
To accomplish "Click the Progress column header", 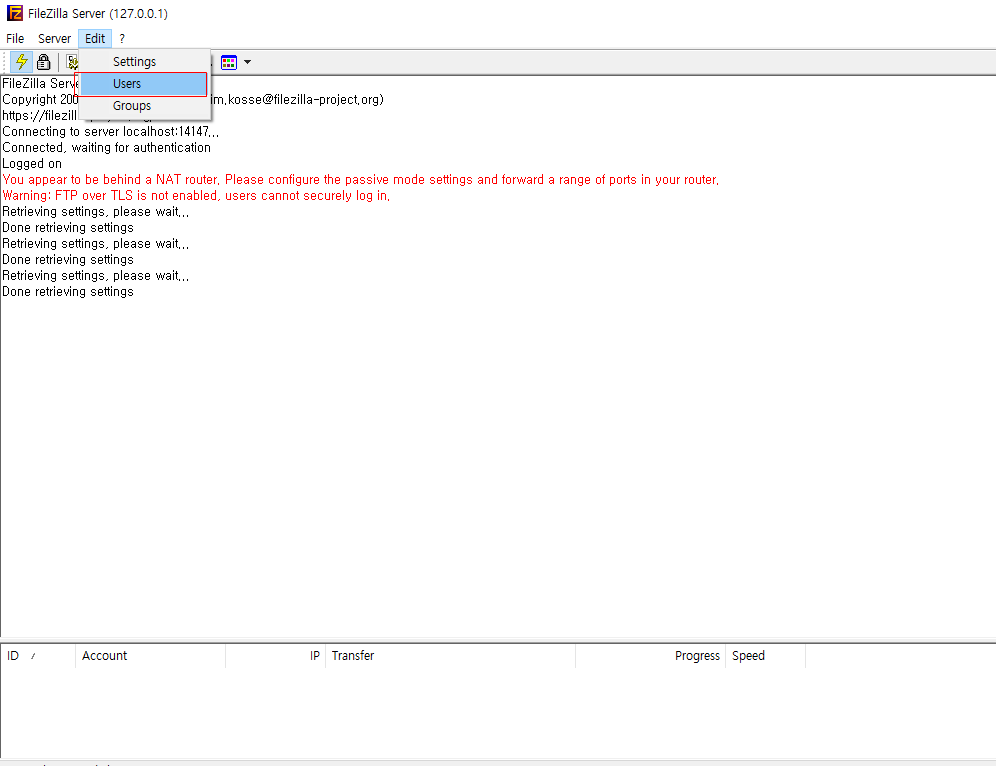I will tap(650, 655).
